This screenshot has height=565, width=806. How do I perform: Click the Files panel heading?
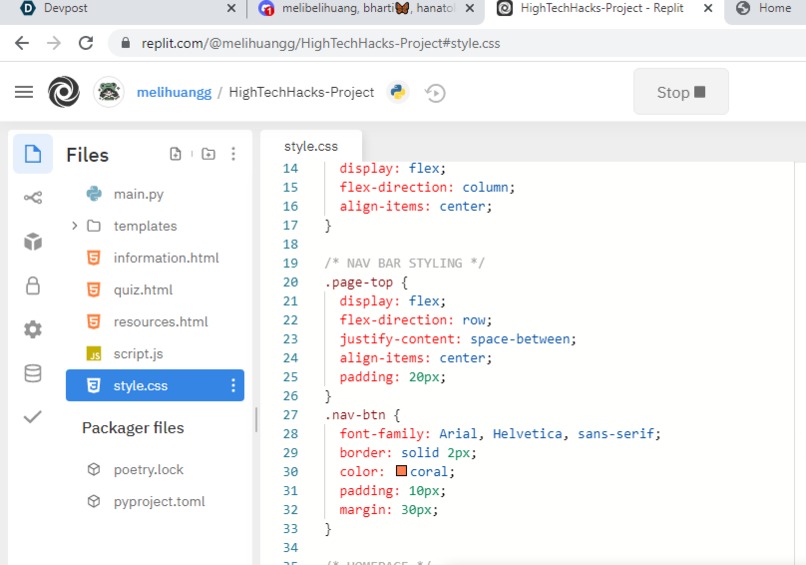87,155
